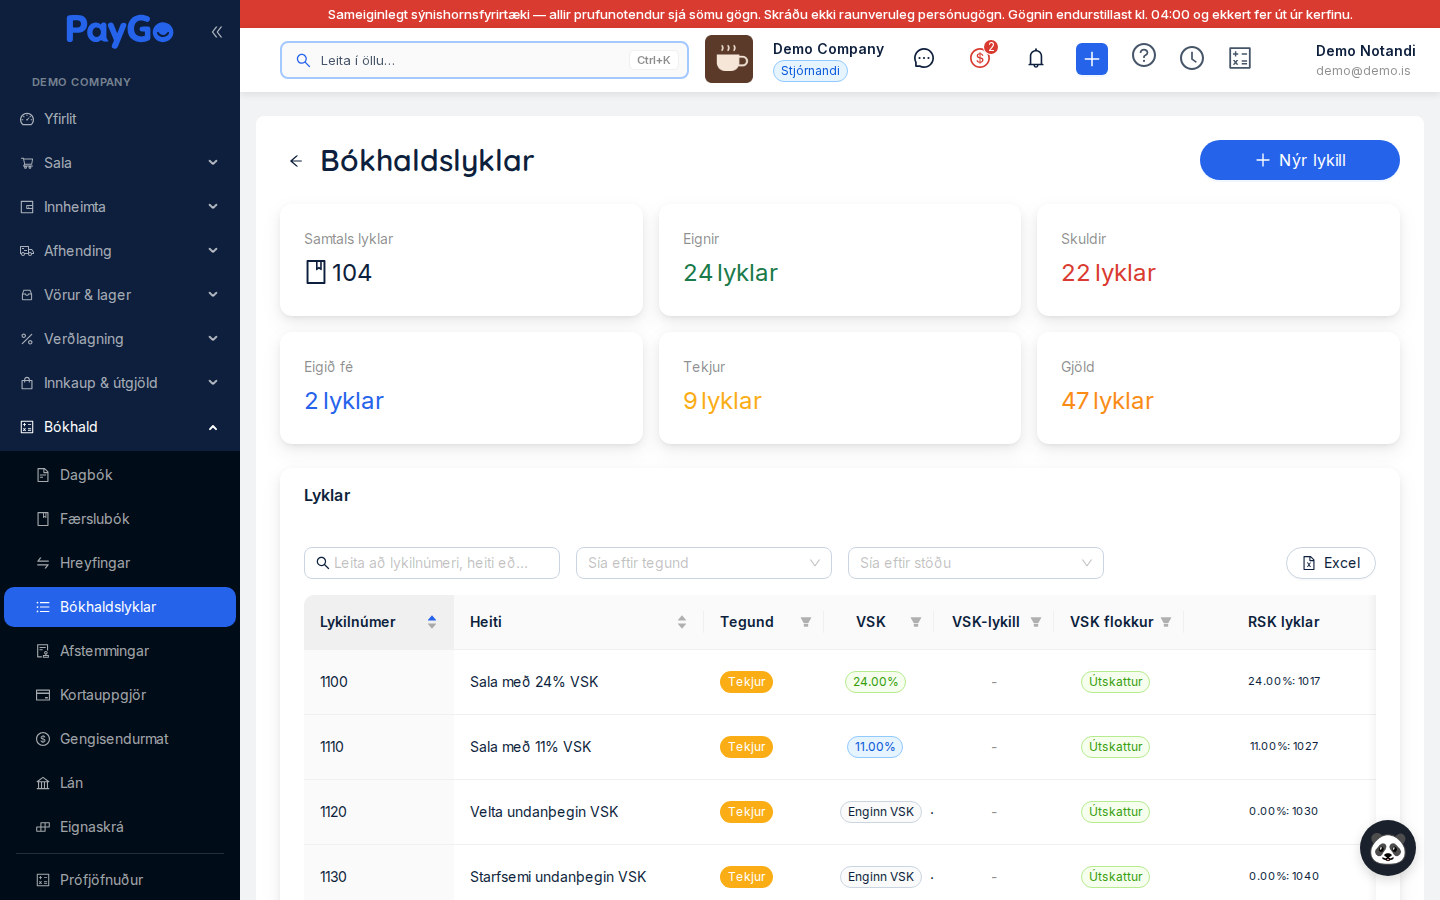Image resolution: width=1440 pixels, height=900 pixels.
Task: Click the Tekjur tag in row 1100
Action: pos(746,682)
